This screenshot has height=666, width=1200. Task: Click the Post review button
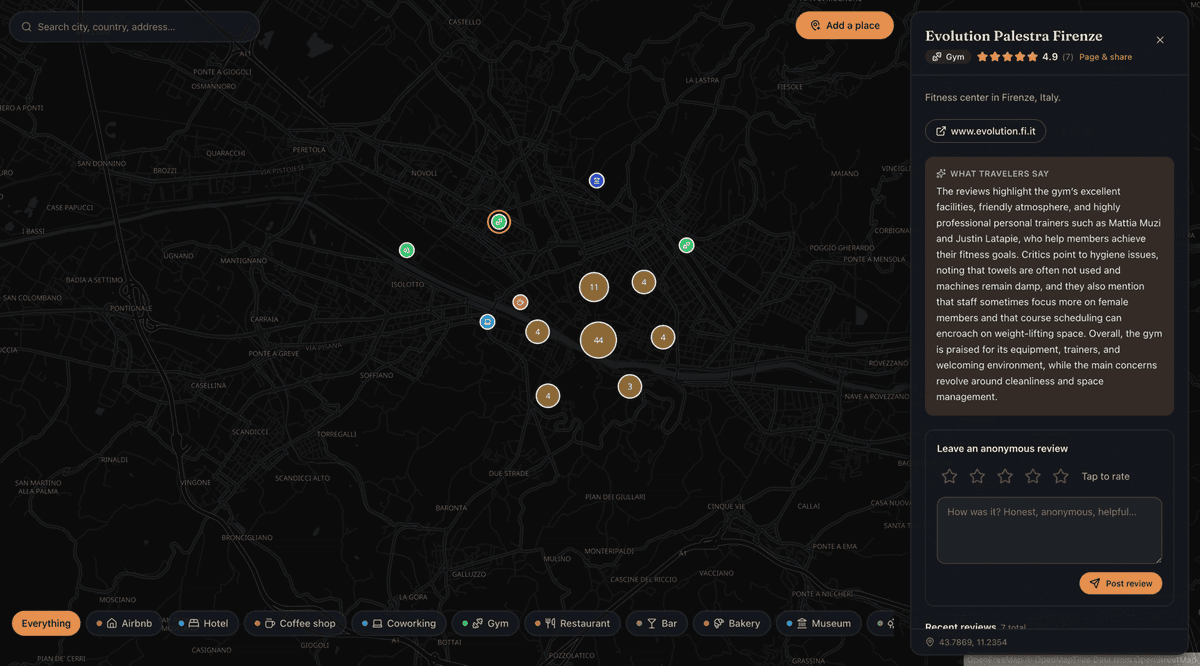click(x=1121, y=583)
